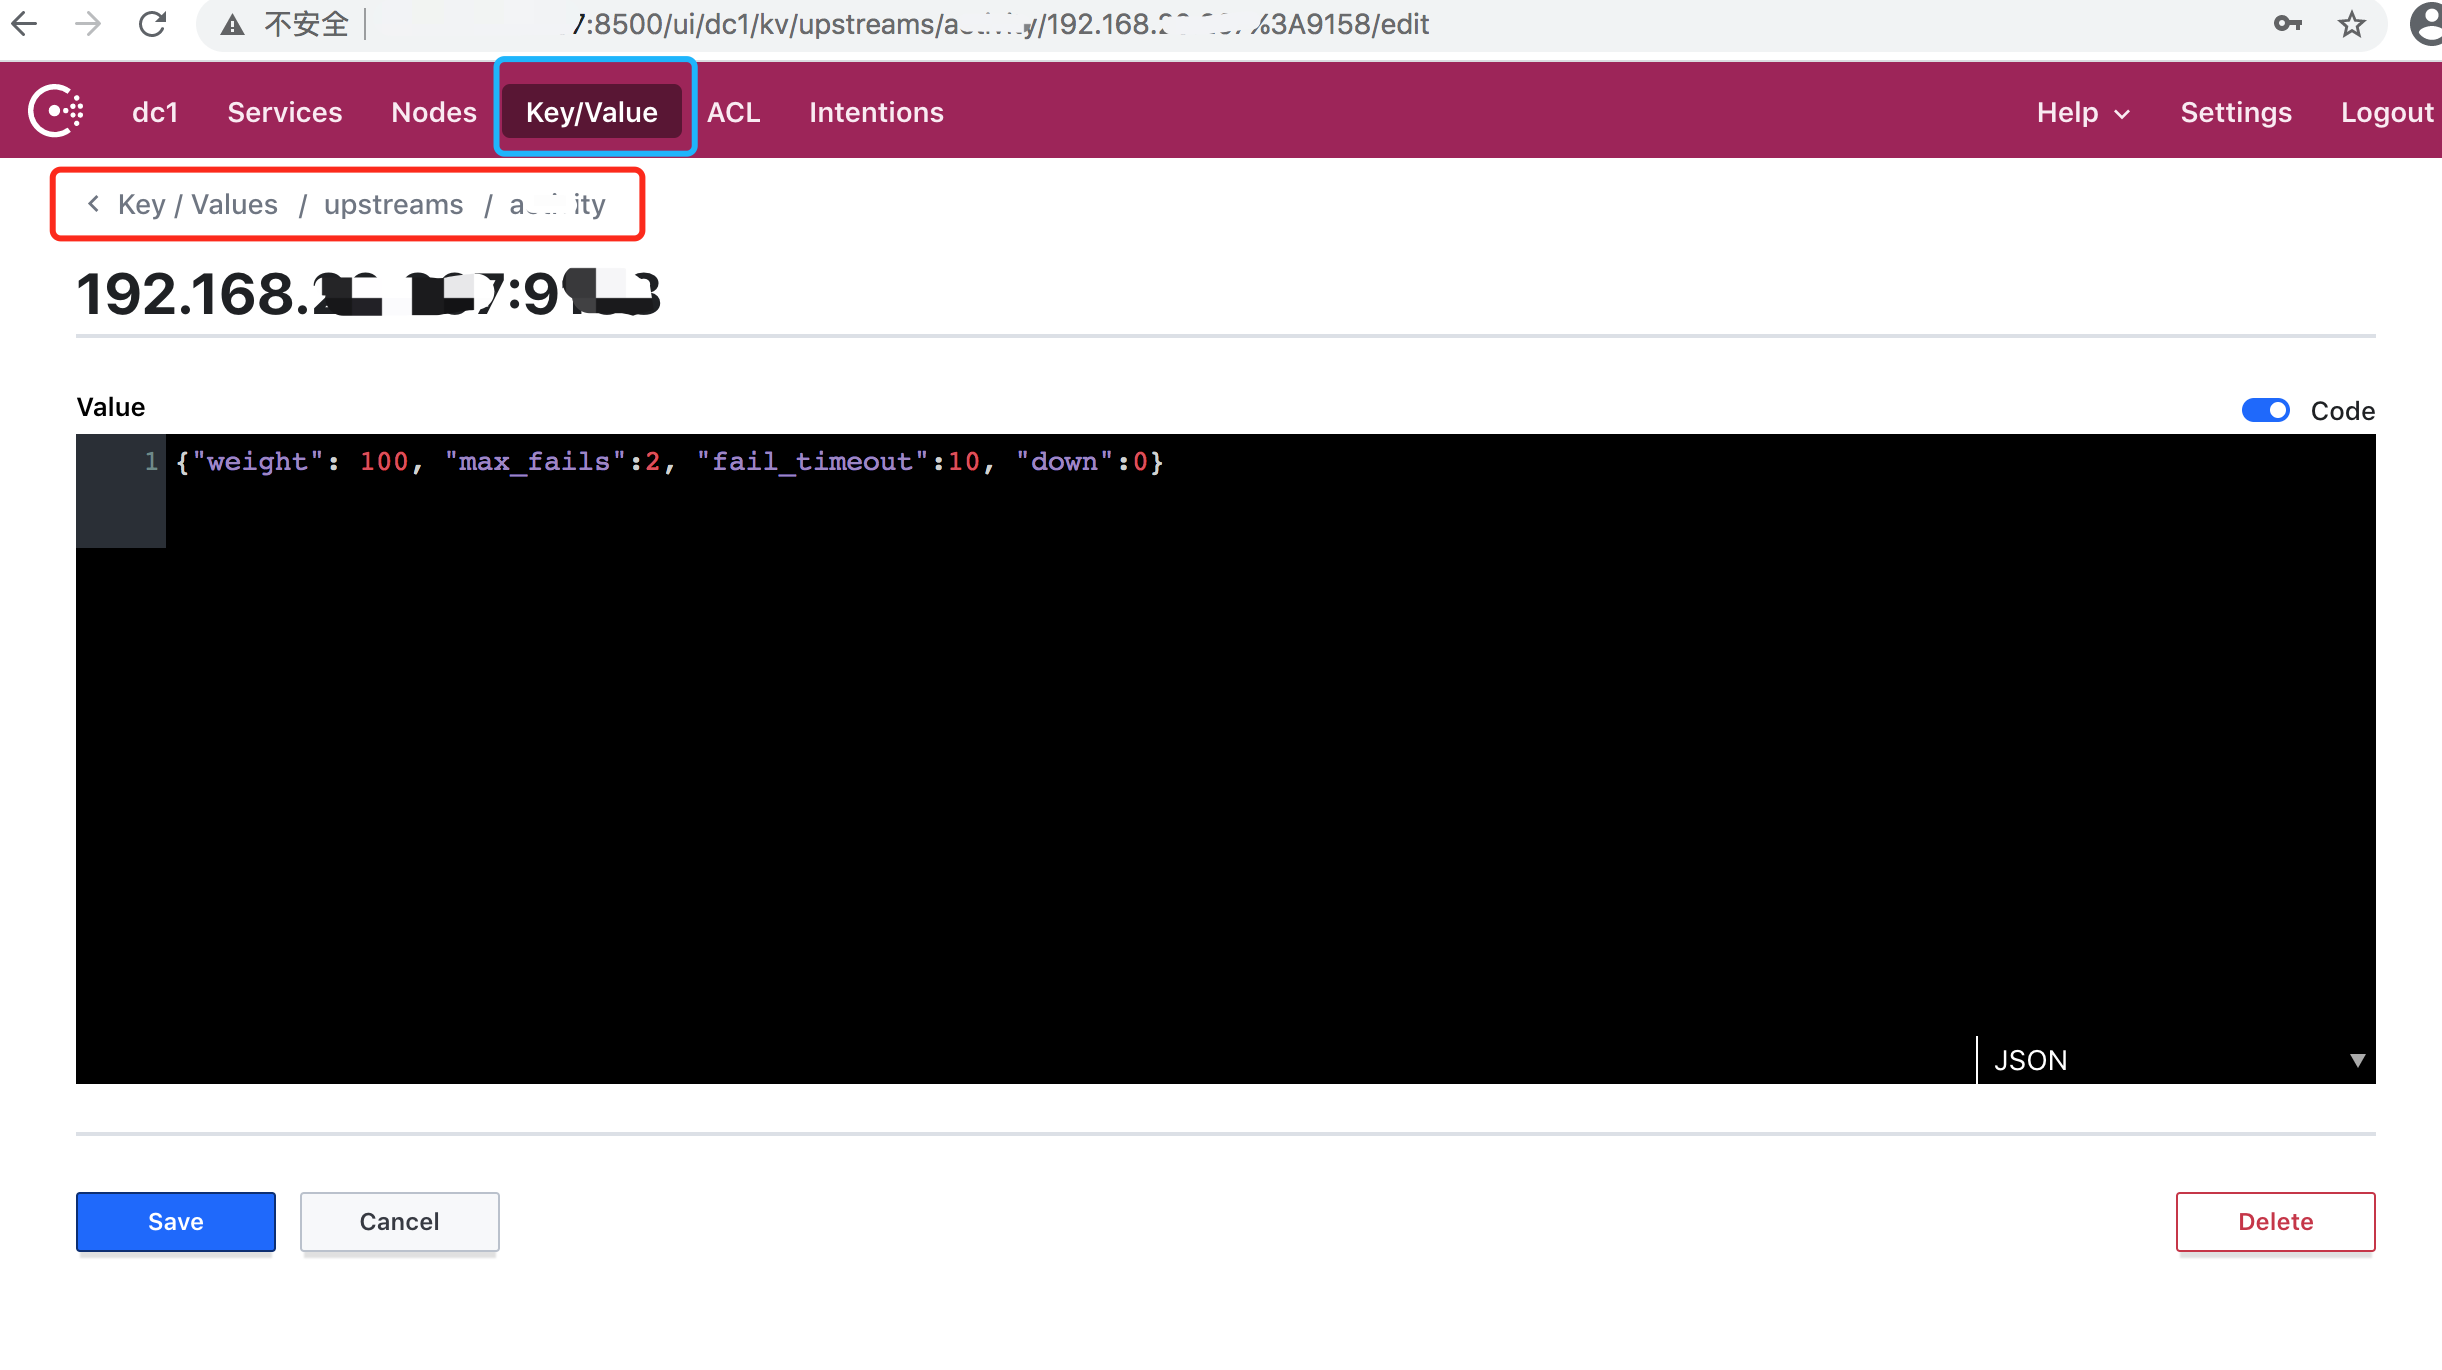This screenshot has width=2442, height=1370.
Task: Click the insecure warning triangle icon
Action: tap(233, 25)
